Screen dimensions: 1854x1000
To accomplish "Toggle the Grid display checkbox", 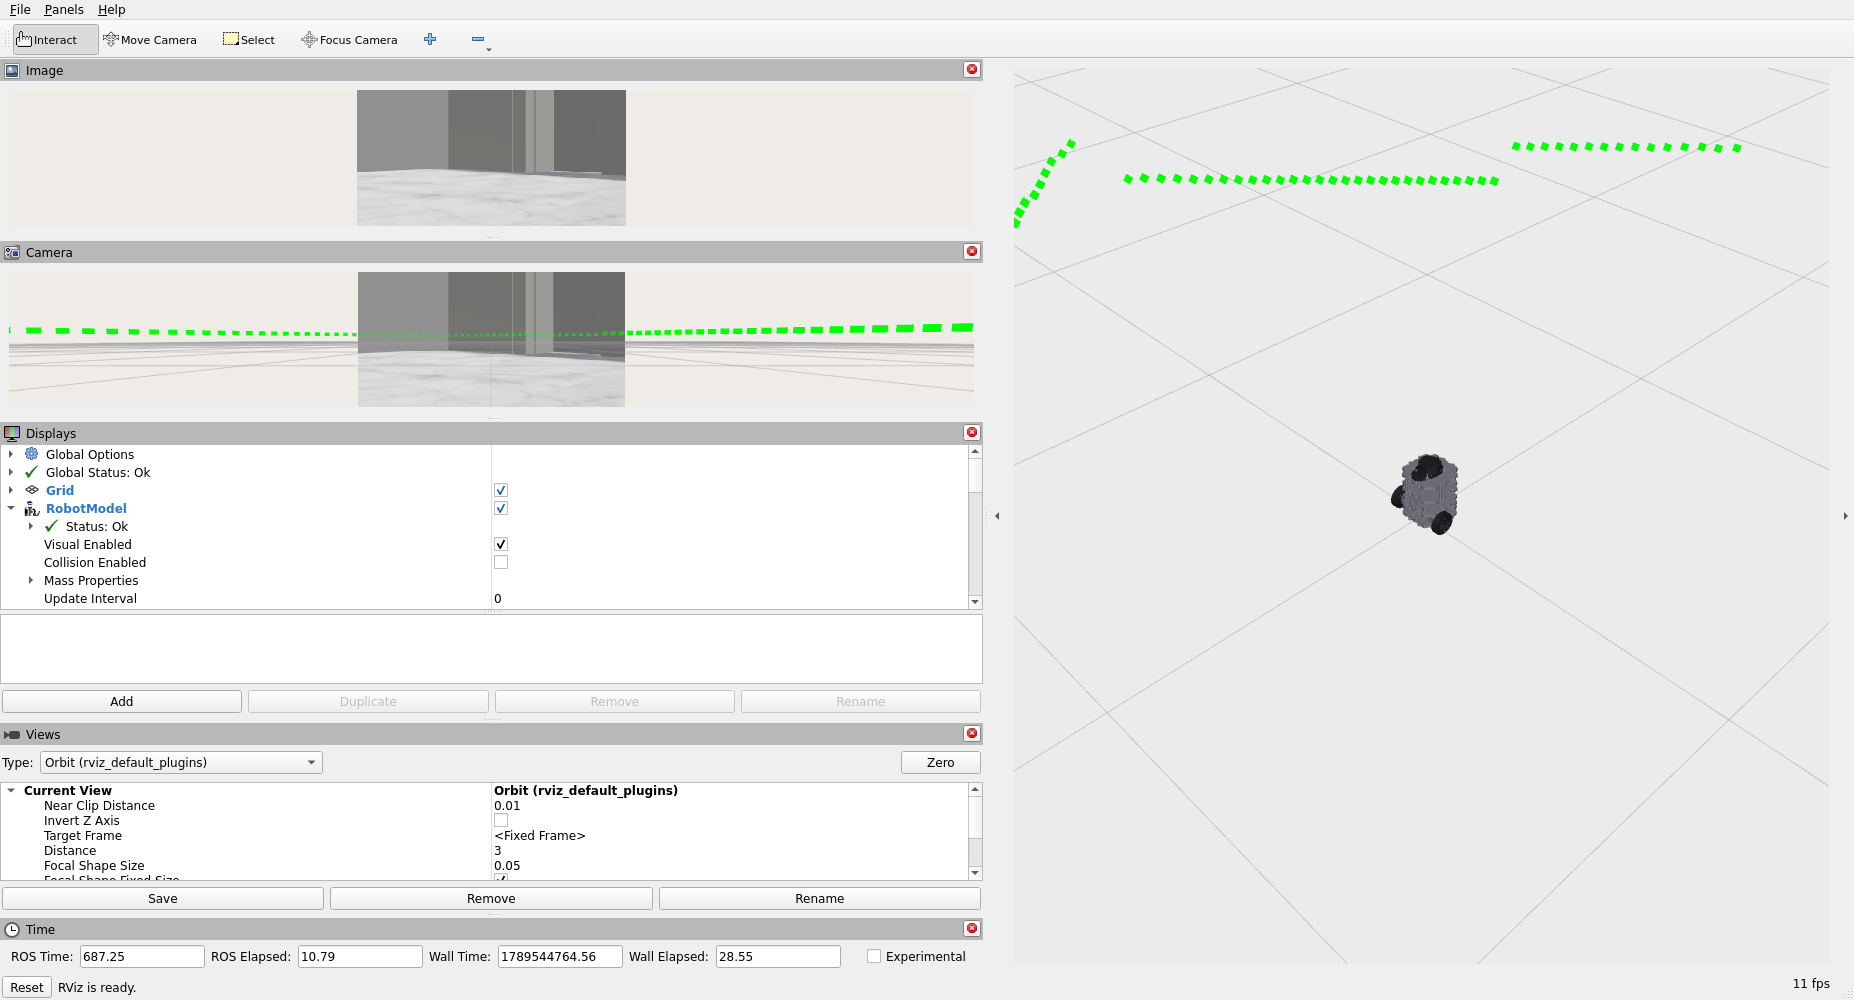I will point(501,490).
